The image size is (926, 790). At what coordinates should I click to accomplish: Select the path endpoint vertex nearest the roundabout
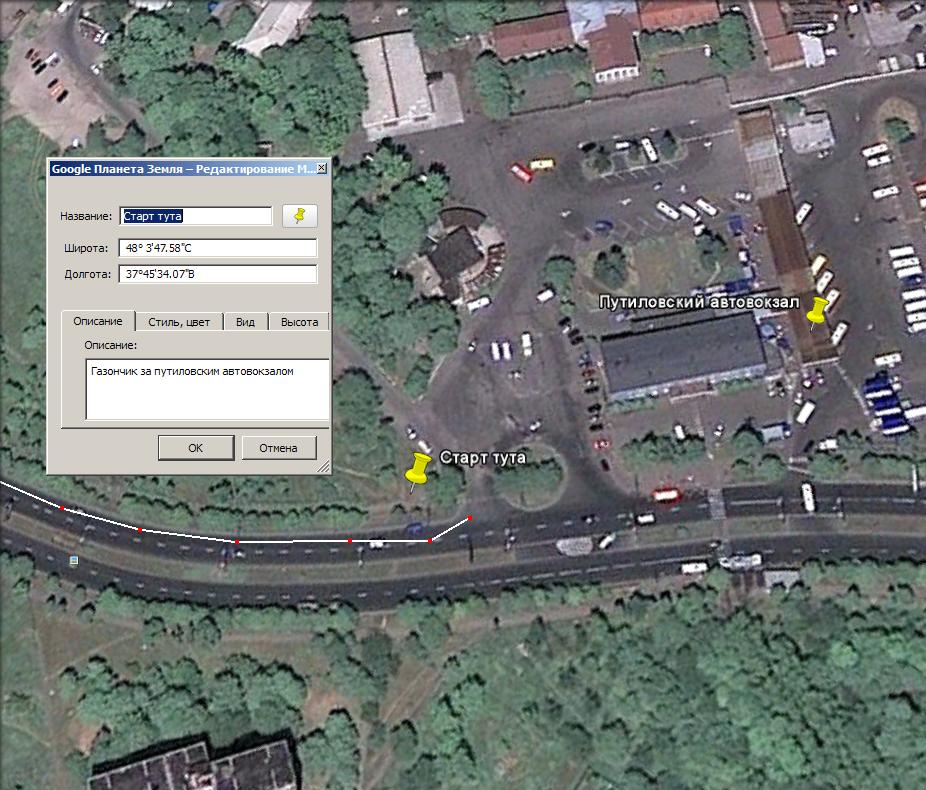tap(470, 518)
